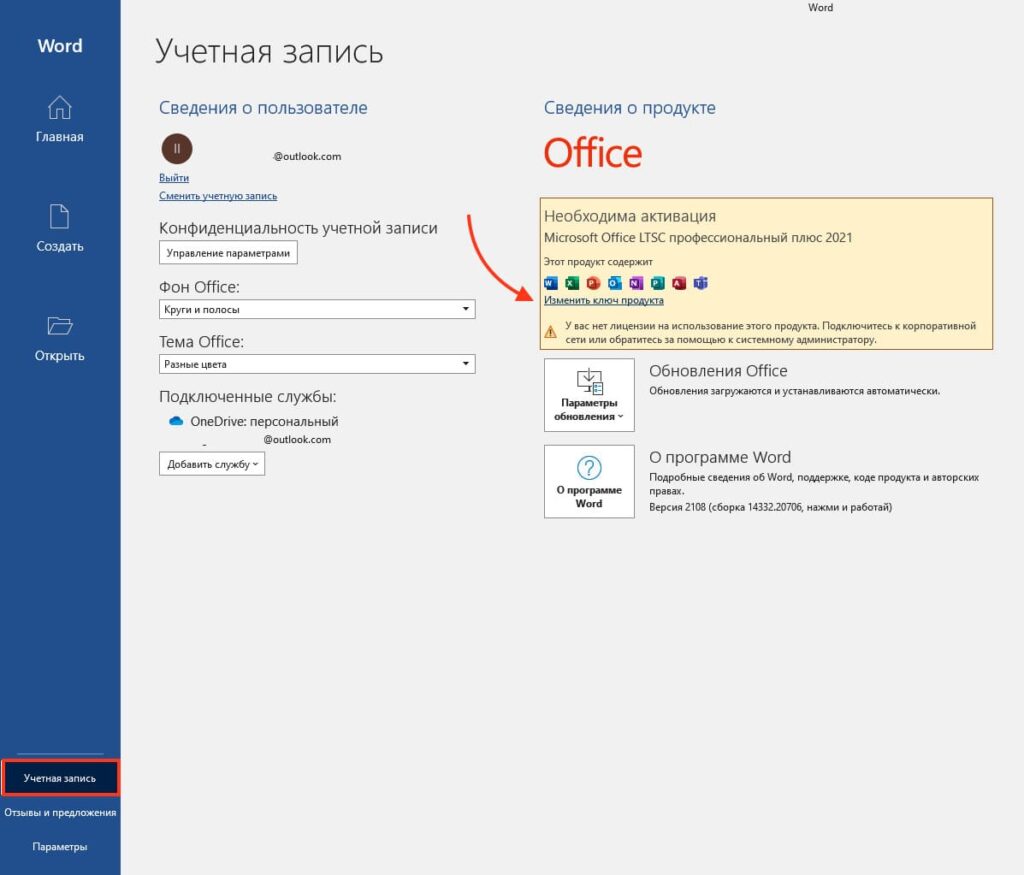Image resolution: width=1024 pixels, height=875 pixels.
Task: Click the Управление параметрами button
Action: pos(228,253)
